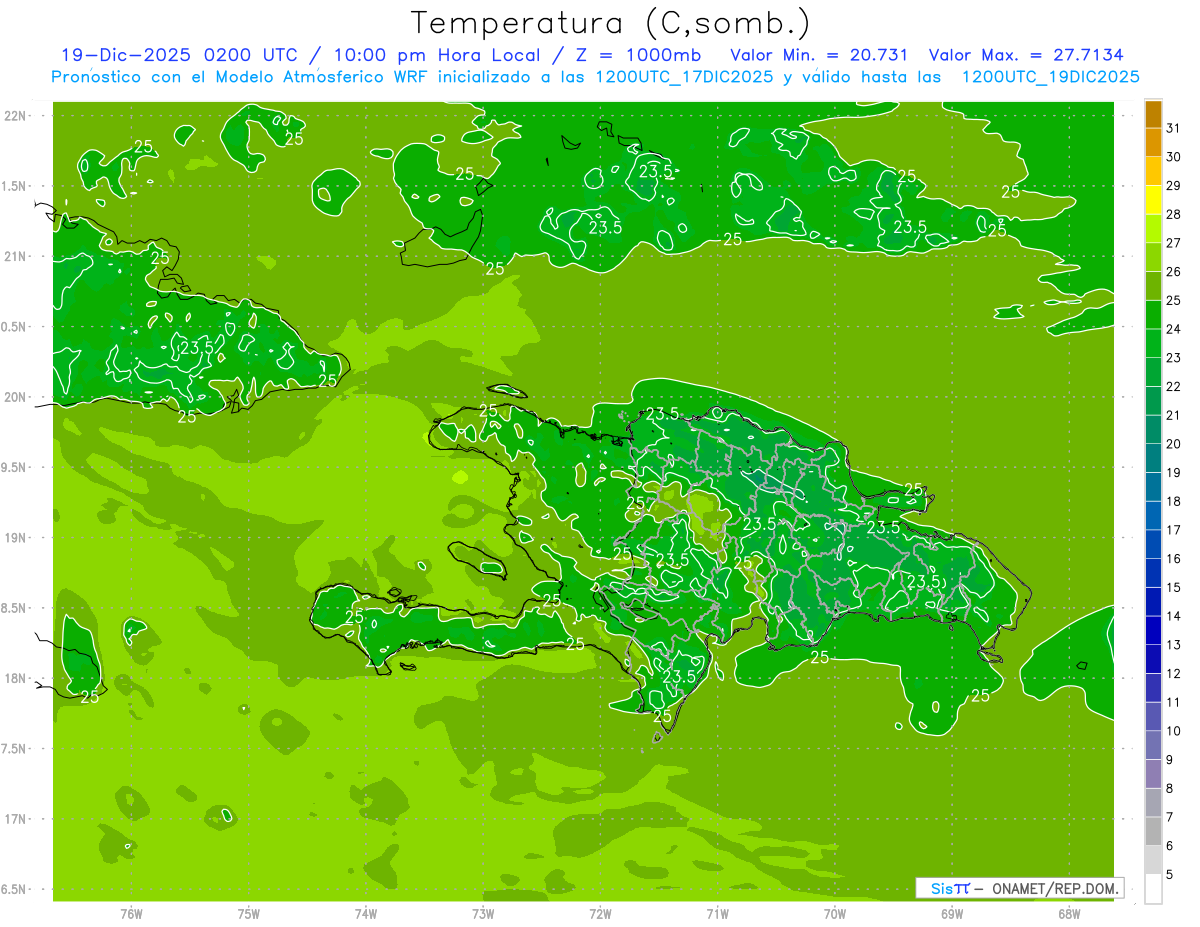1200x927 pixels.
Task: Click the "73W" longitude label
Action: click(x=483, y=914)
